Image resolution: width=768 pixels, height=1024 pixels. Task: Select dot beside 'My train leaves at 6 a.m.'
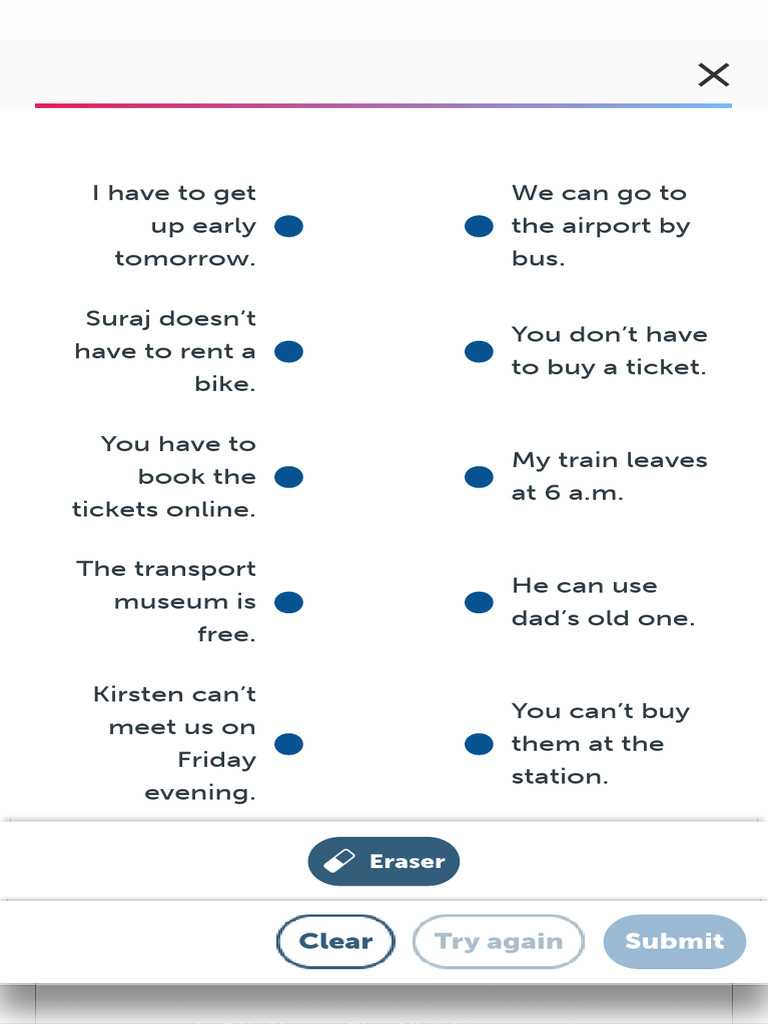(479, 477)
